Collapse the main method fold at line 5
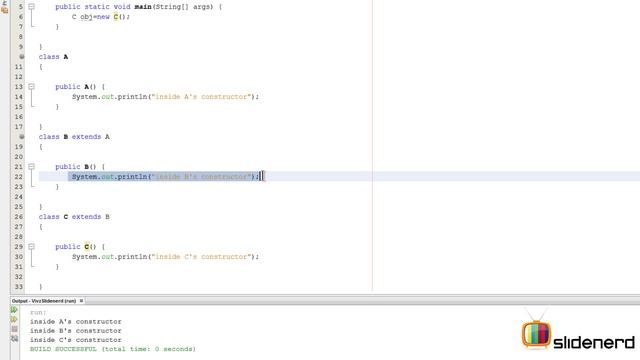 pyautogui.click(x=31, y=7)
